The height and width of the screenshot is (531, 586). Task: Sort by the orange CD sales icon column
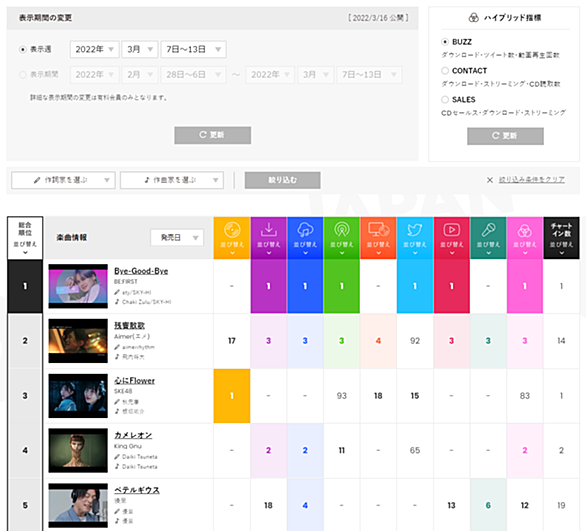(232, 238)
